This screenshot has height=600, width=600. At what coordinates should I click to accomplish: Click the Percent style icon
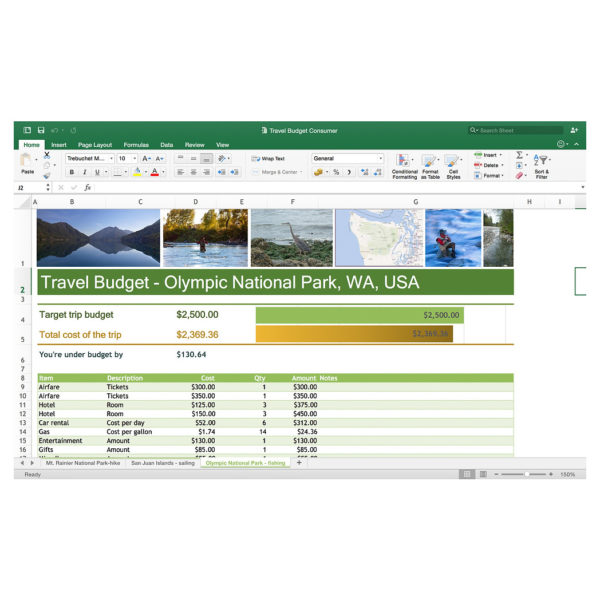[336, 172]
